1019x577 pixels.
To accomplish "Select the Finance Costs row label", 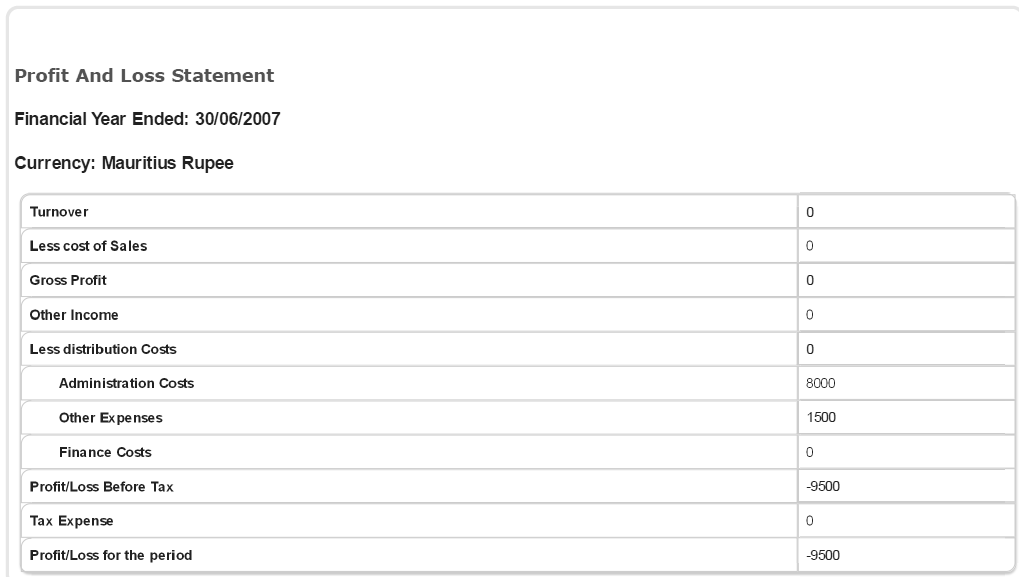I will pos(105,452).
